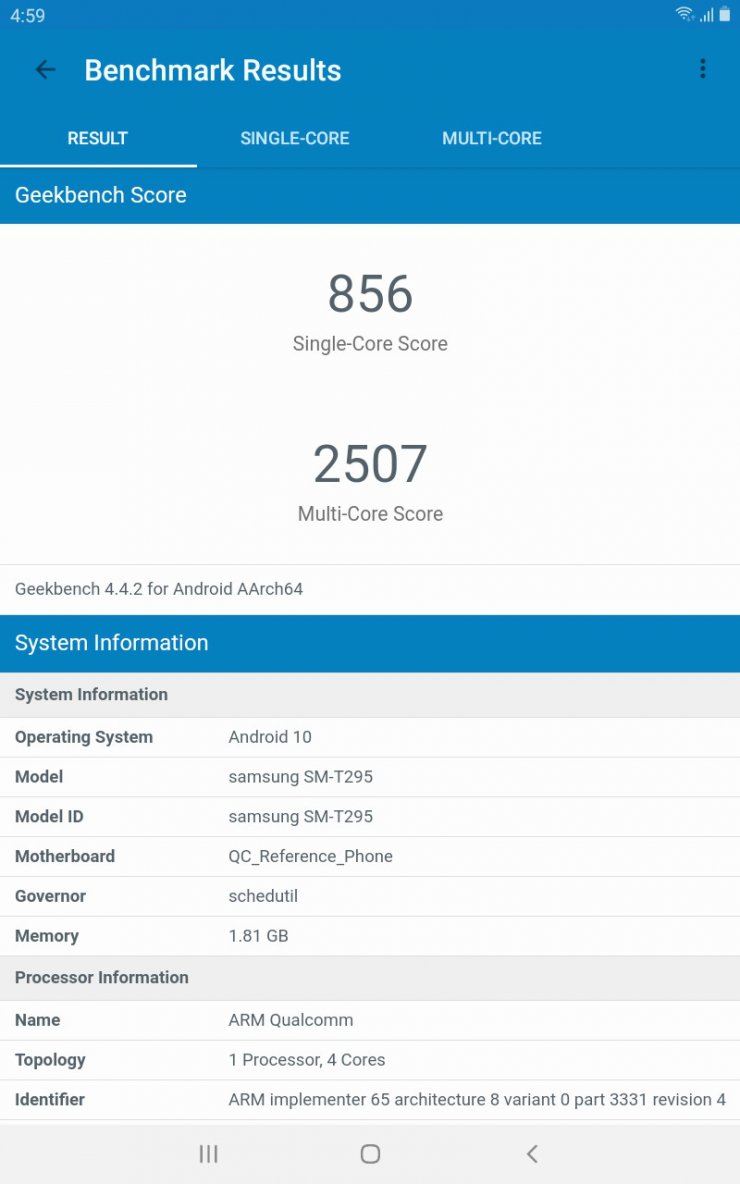Screen dimensions: 740x1184
Task: Tap the Single-Core Score label
Action: [370, 344]
